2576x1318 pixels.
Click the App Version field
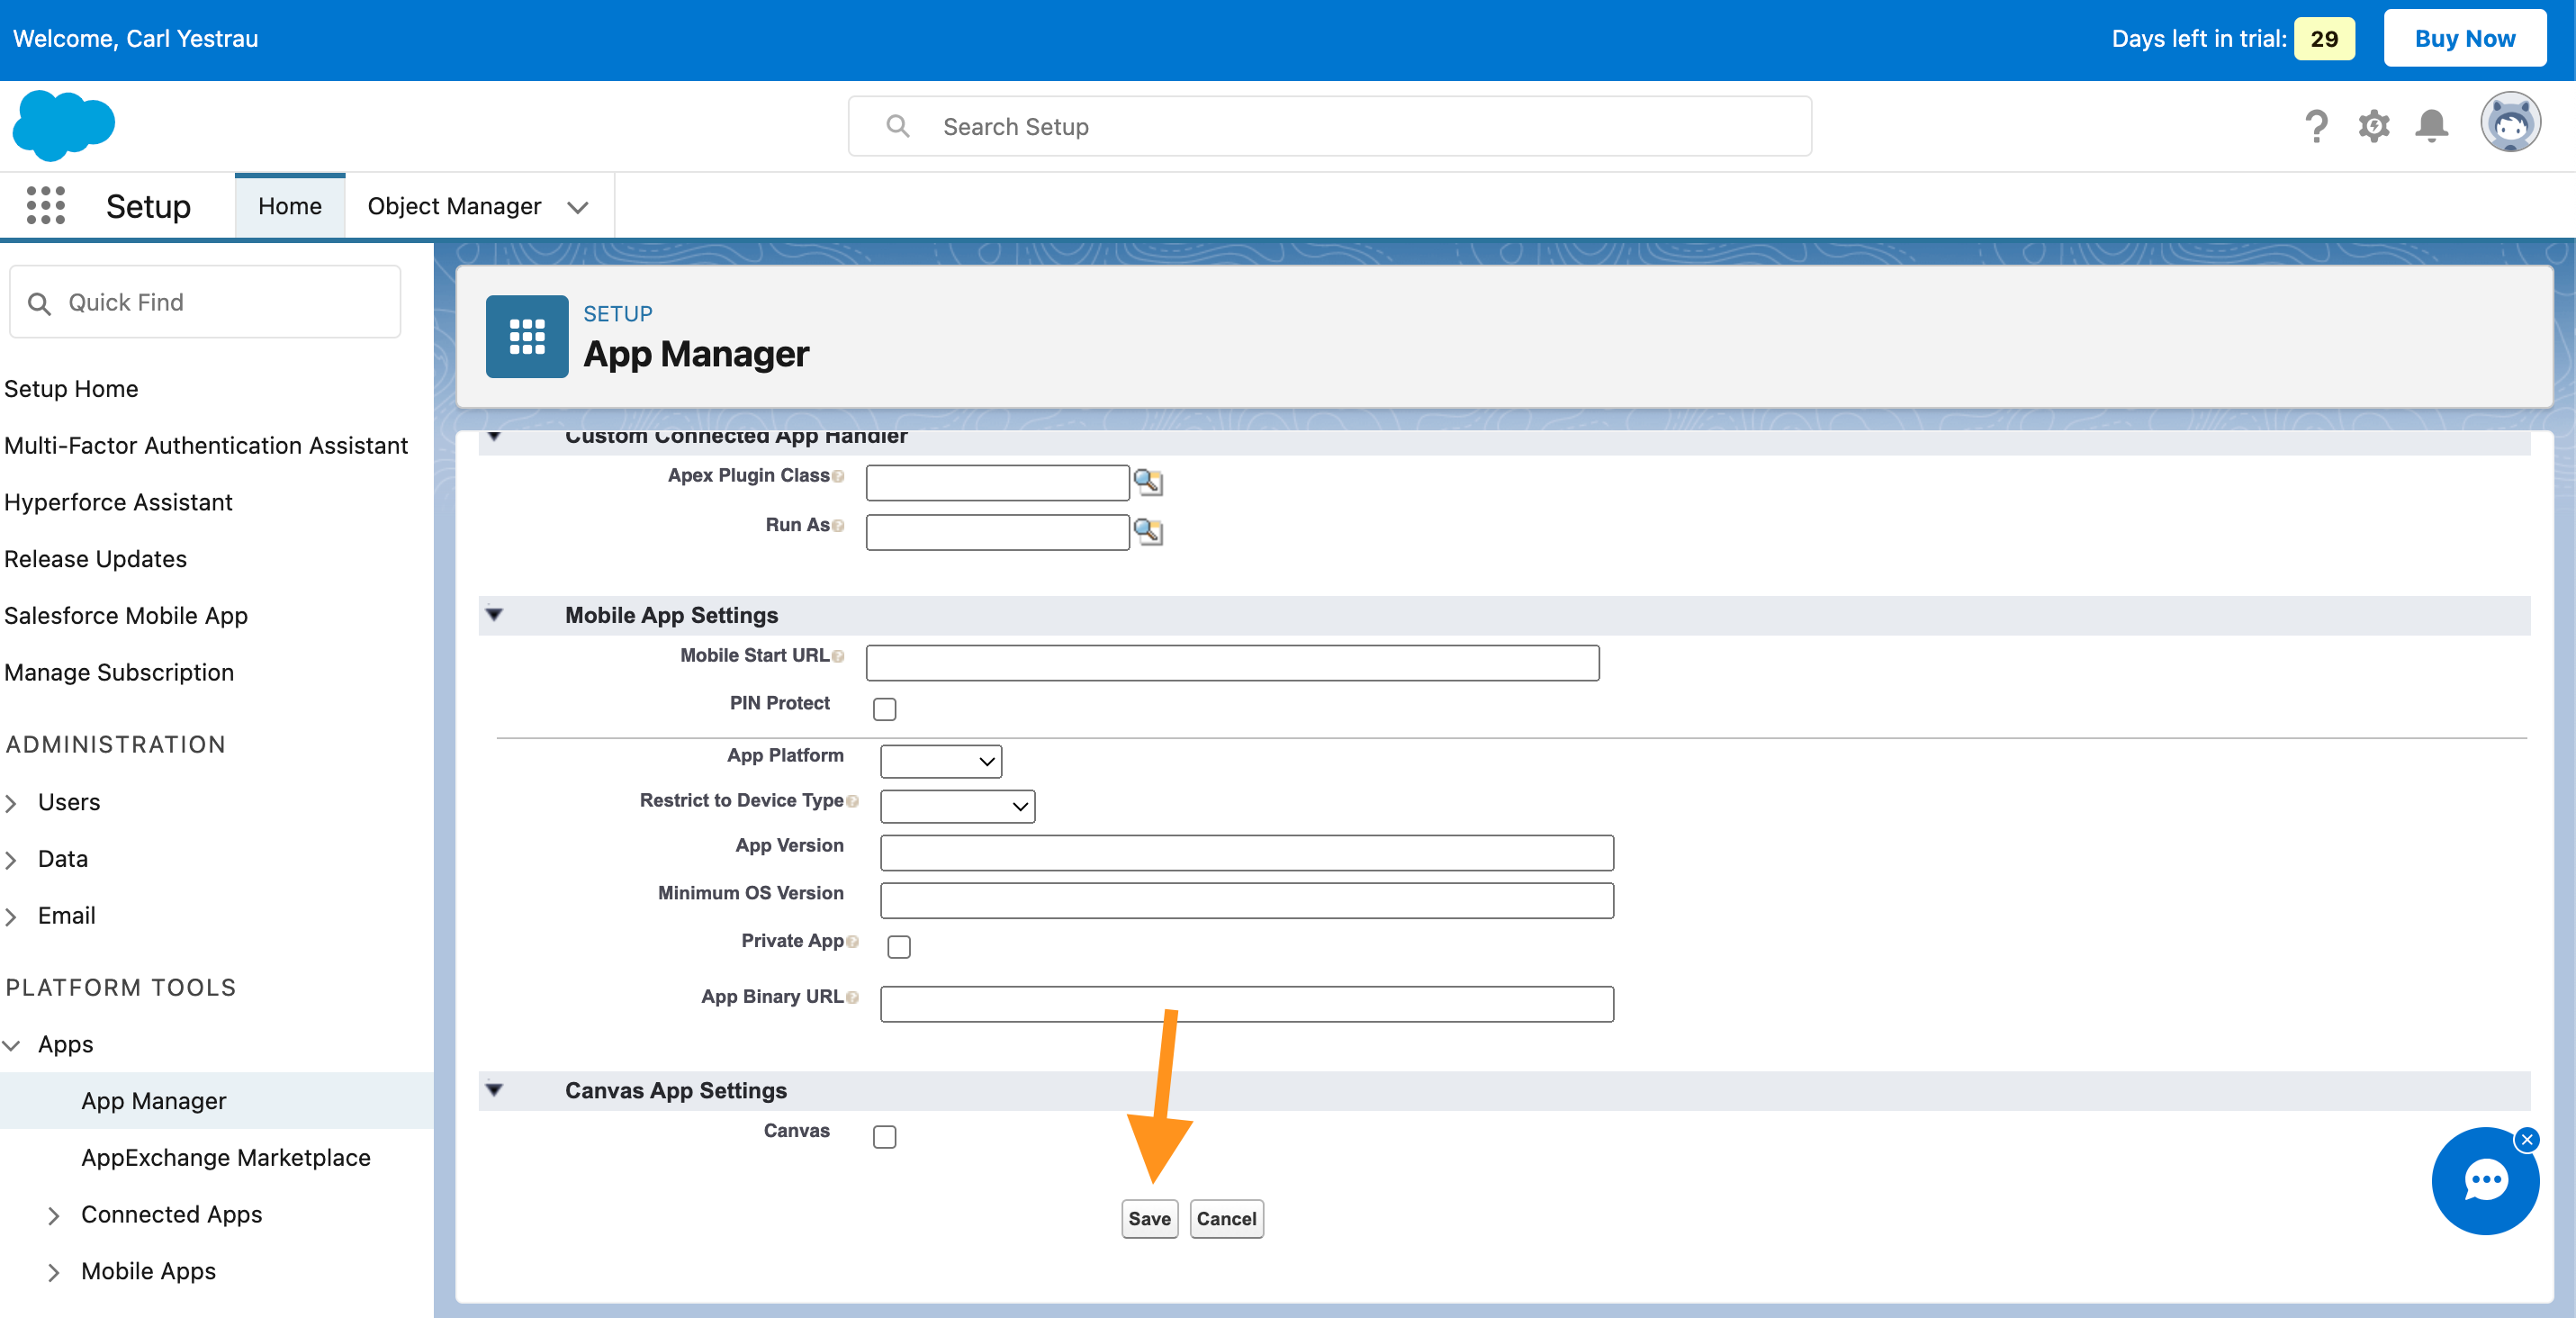click(x=1246, y=853)
